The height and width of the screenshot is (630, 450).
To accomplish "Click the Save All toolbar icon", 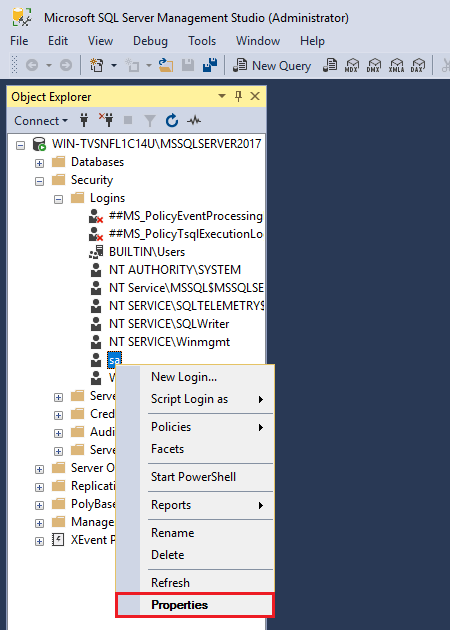I will click(210, 65).
